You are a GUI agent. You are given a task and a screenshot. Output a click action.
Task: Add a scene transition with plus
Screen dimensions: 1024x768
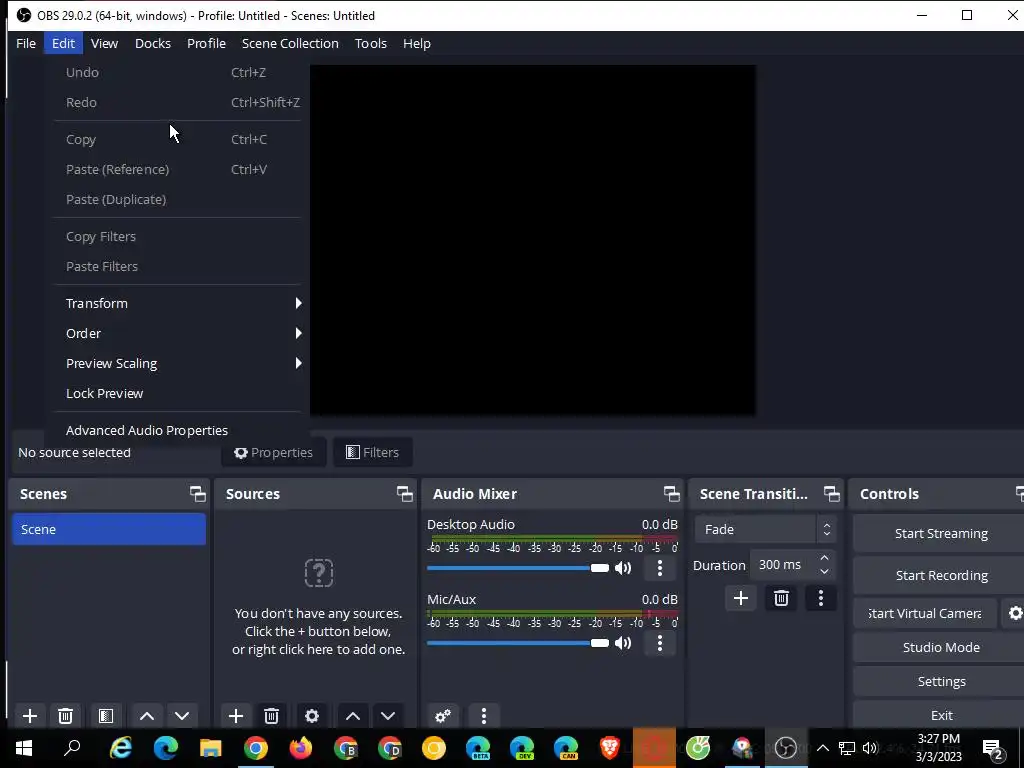741,598
